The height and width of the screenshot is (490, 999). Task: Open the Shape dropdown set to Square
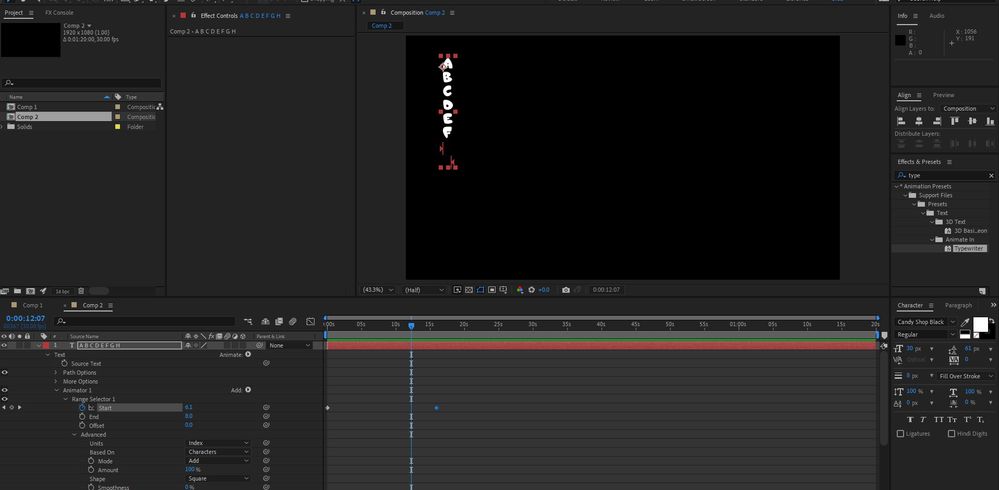[x=219, y=479]
